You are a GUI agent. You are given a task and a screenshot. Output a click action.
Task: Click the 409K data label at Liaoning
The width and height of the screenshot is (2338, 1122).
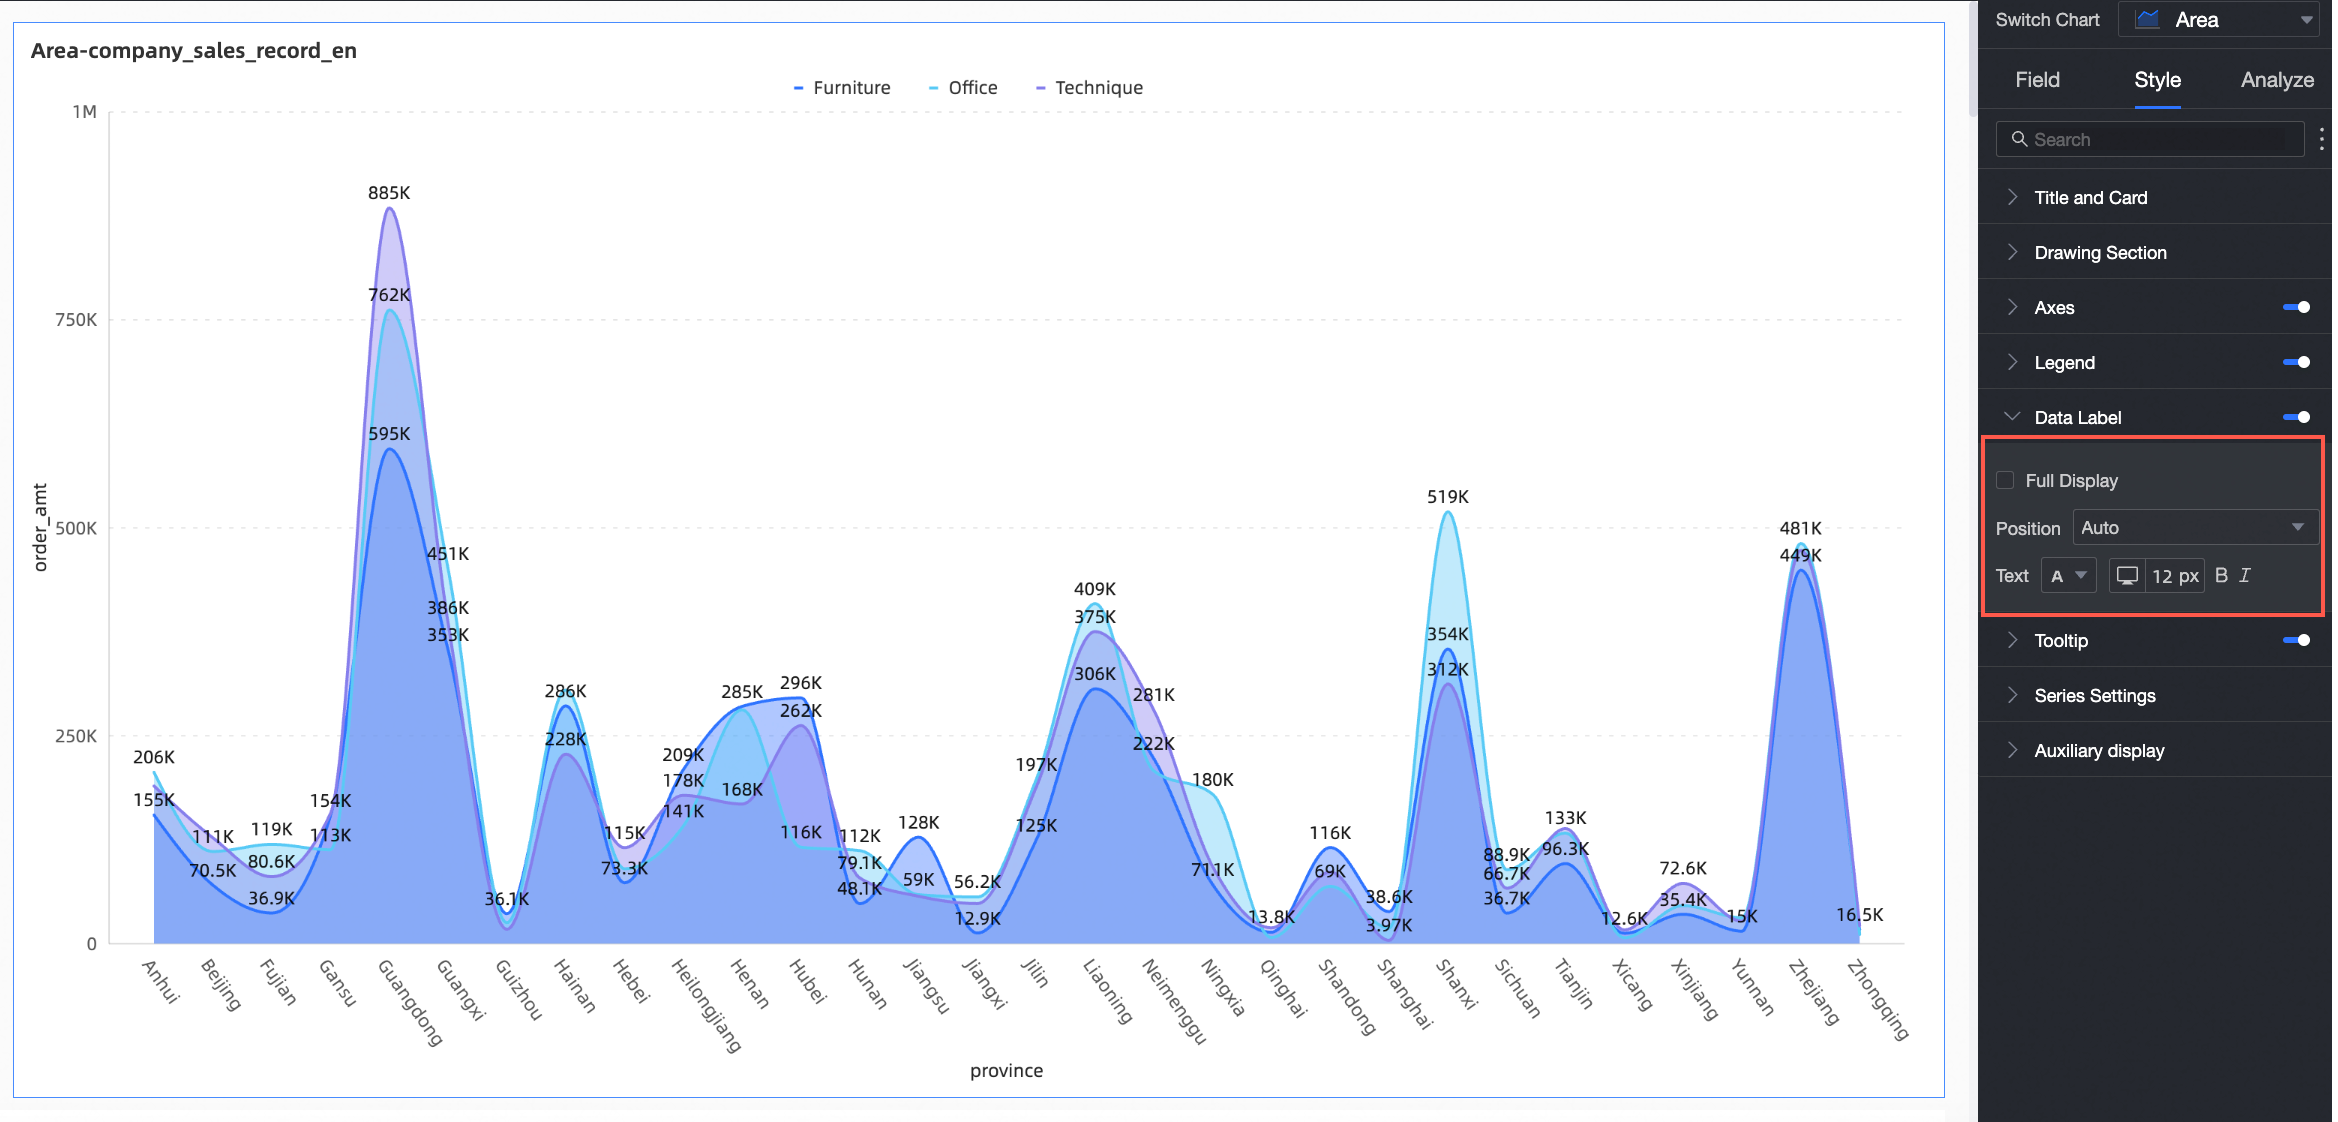click(1095, 589)
